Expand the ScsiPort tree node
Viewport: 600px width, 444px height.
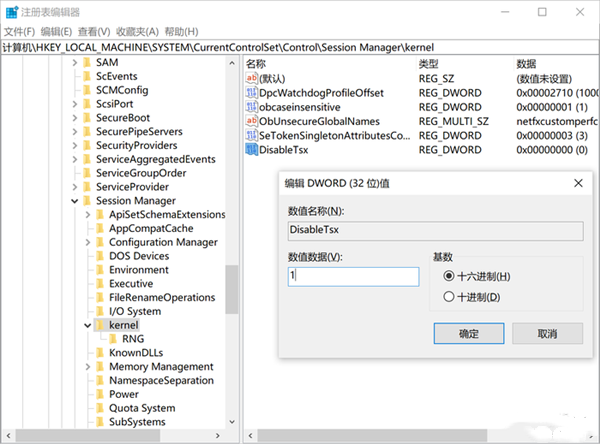pyautogui.click(x=75, y=104)
